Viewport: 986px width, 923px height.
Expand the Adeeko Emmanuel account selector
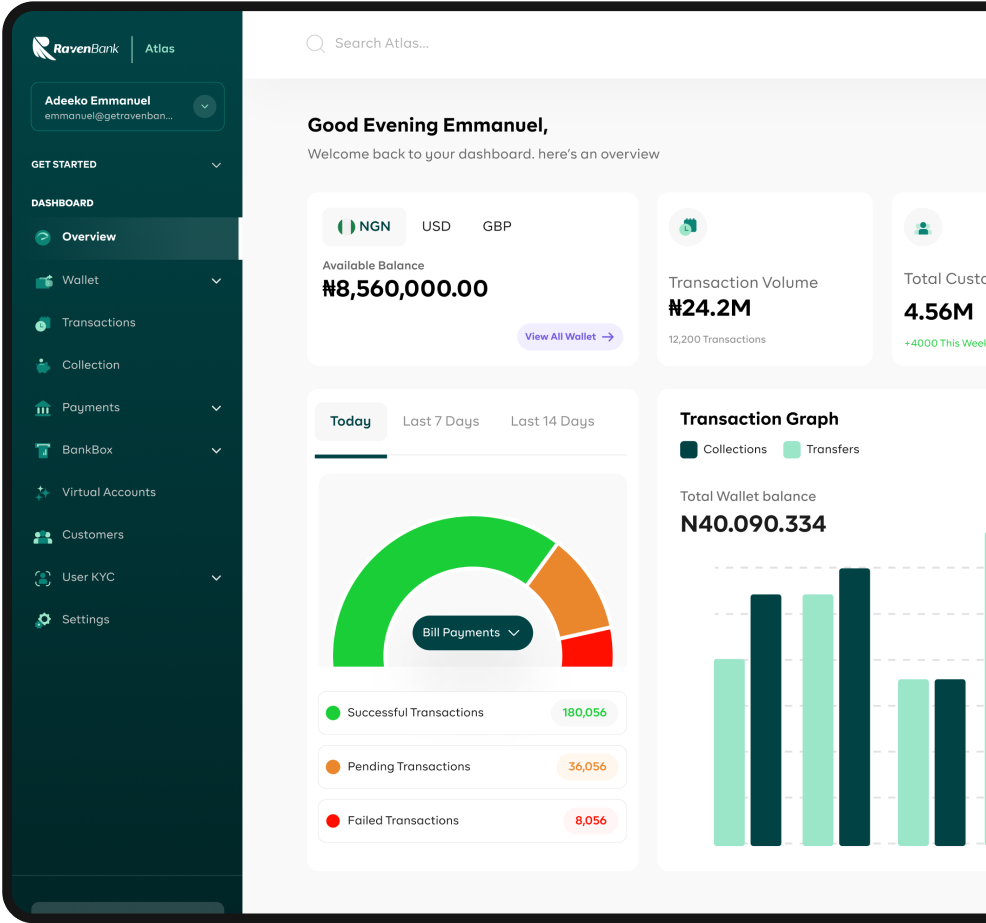tap(205, 106)
